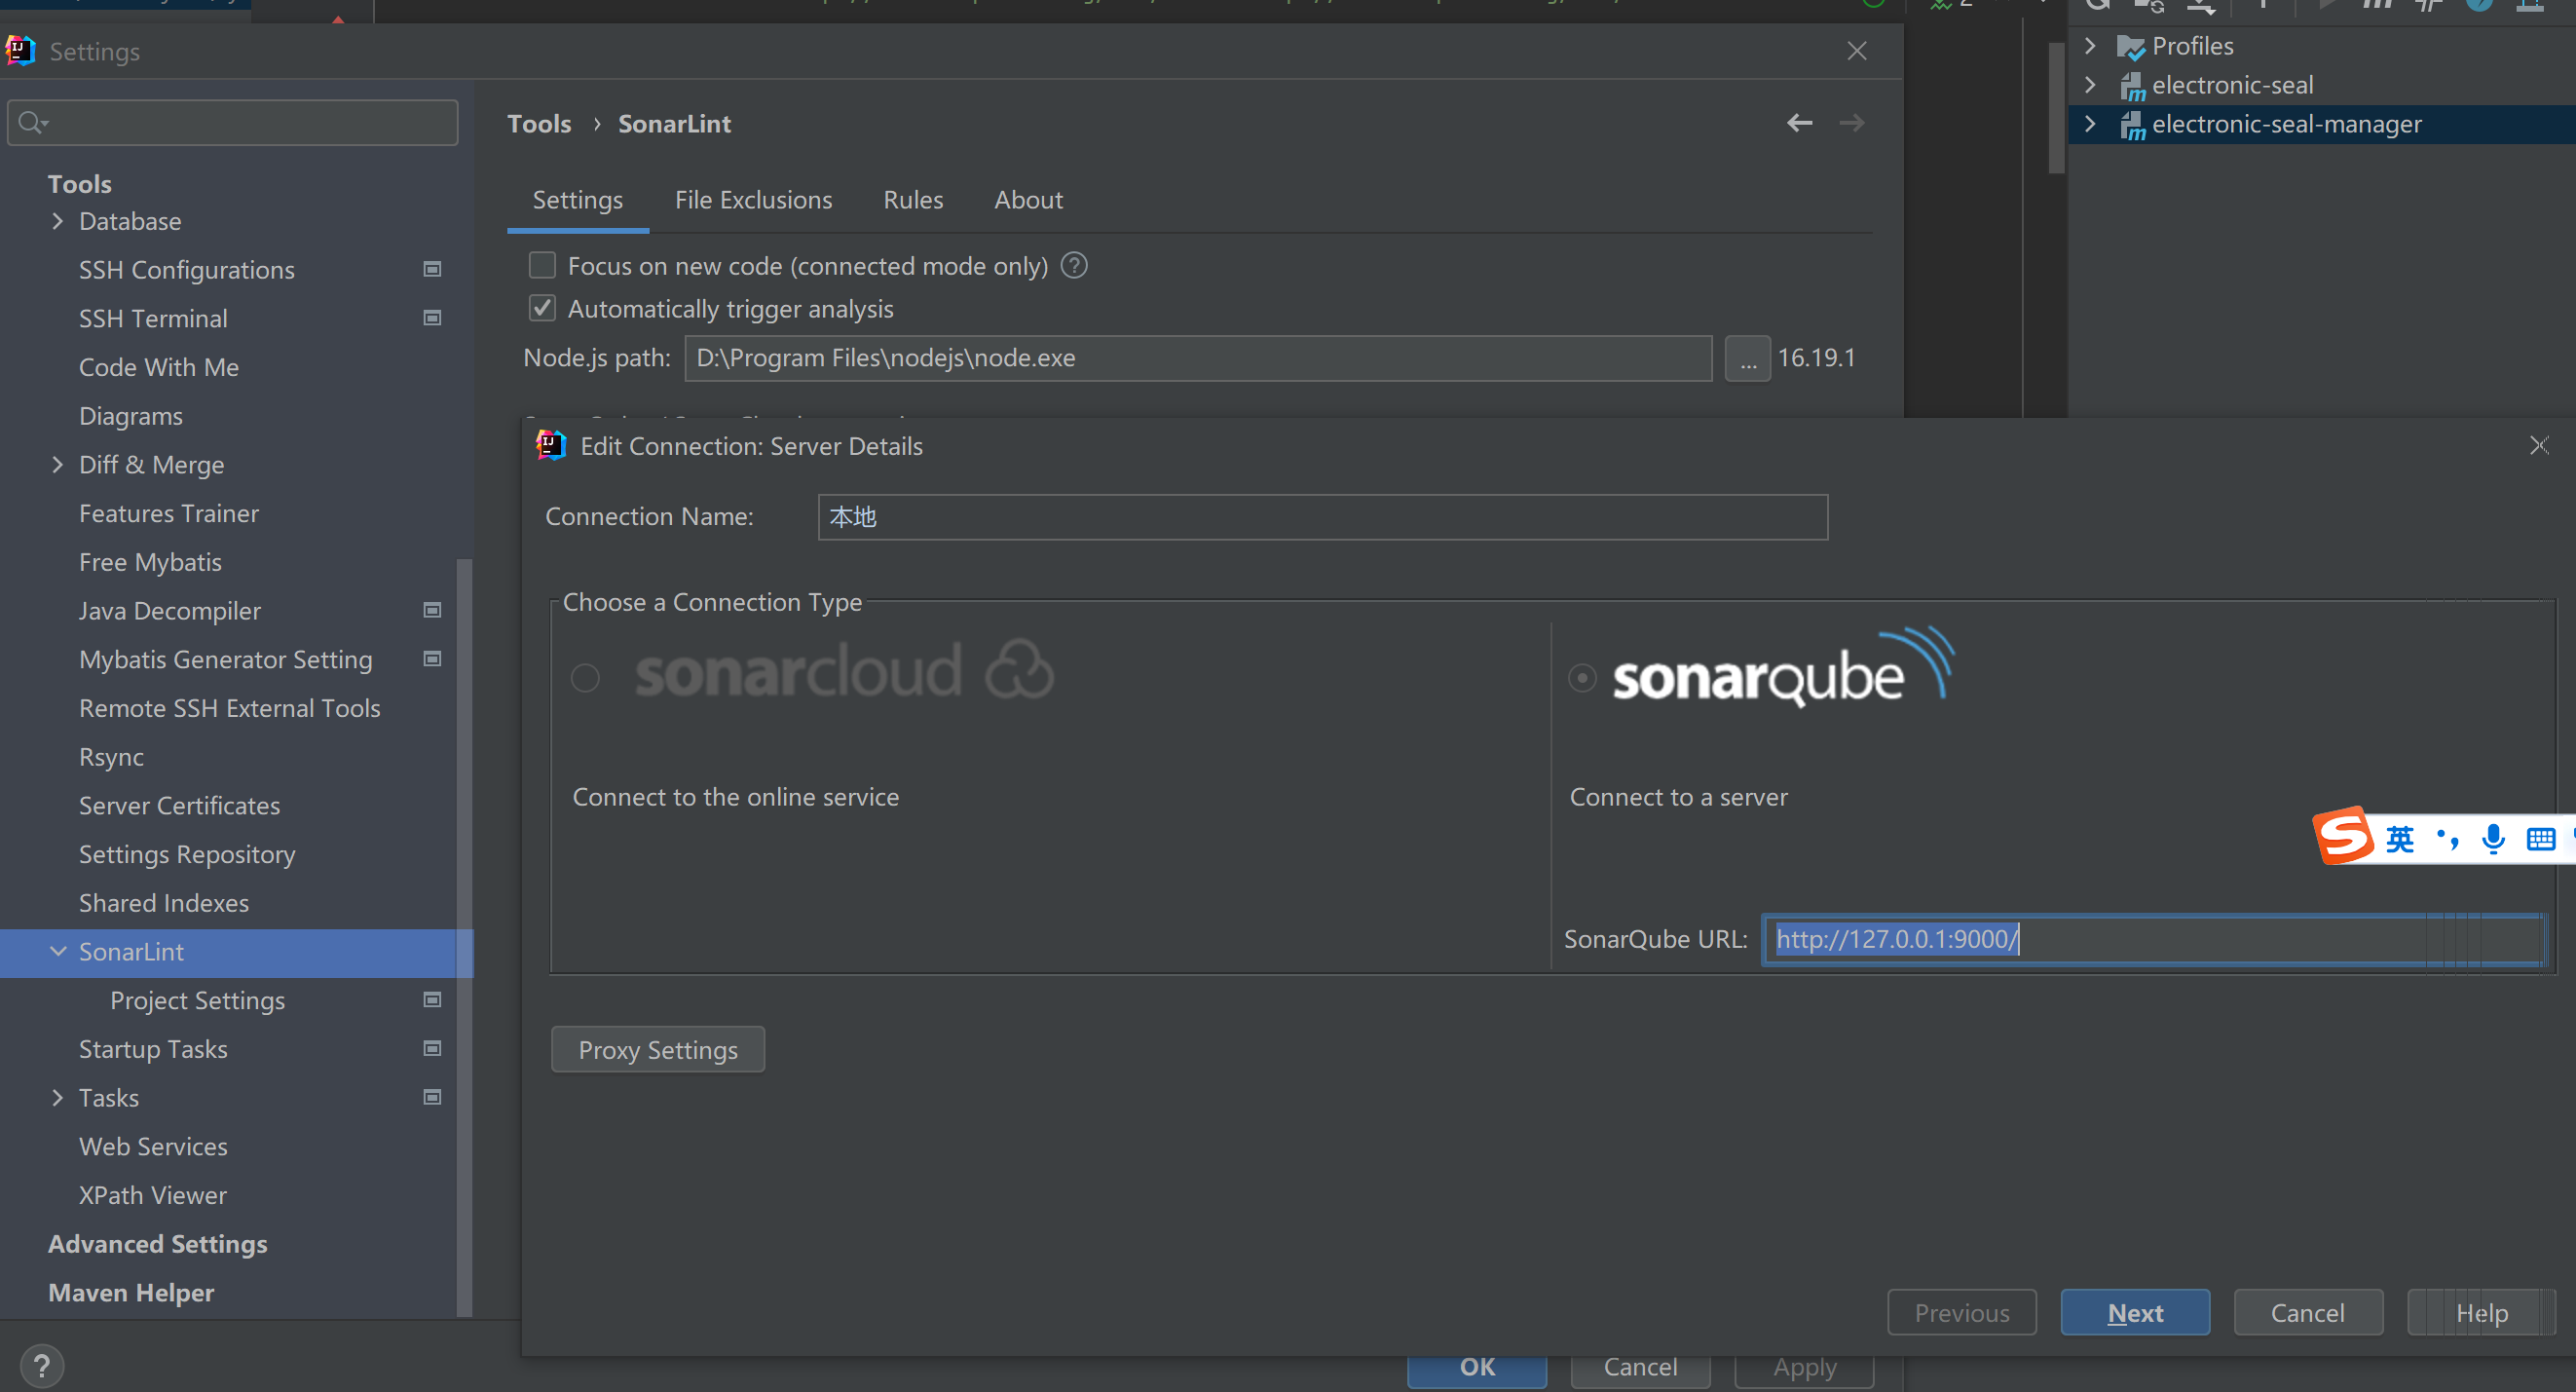Select Free Mybatis in the settings tree
The image size is (2576, 1392).
pyautogui.click(x=150, y=562)
